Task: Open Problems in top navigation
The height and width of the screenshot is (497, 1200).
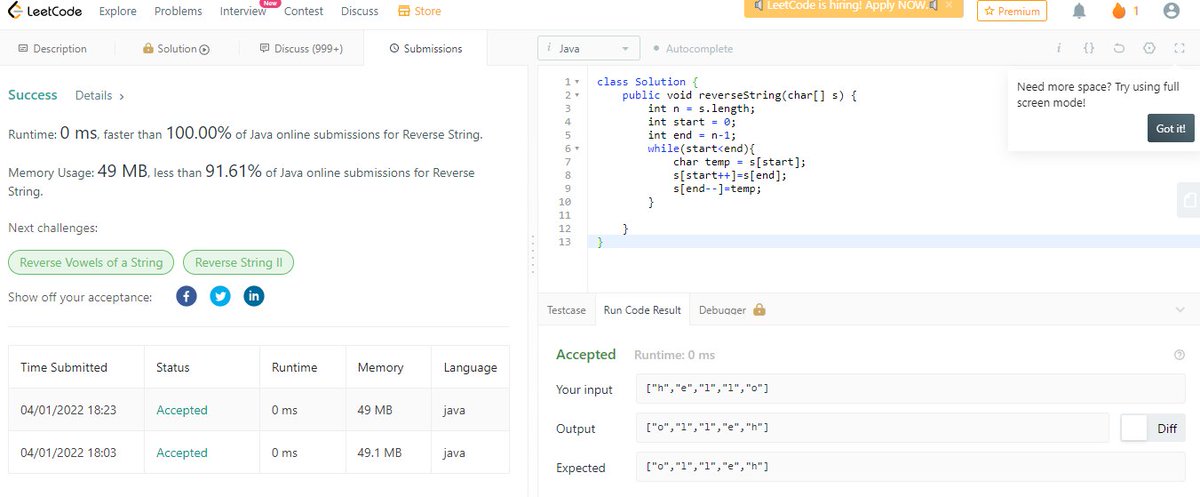Action: pos(178,11)
